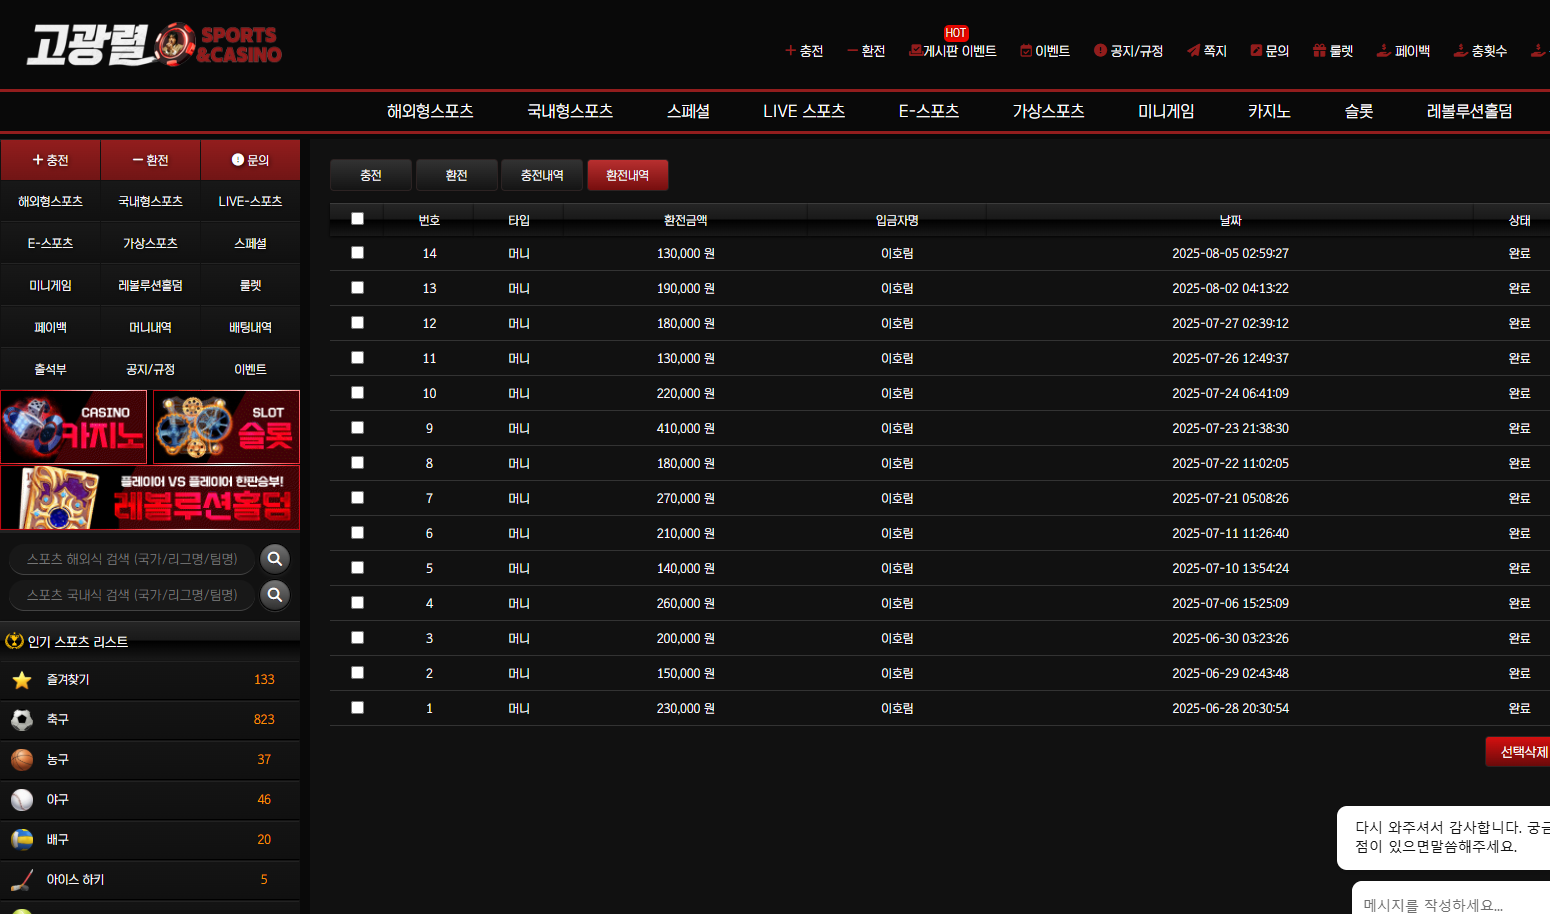Click date 2025-08-05 02:59:27
The width and height of the screenshot is (1550, 914).
click(1230, 253)
